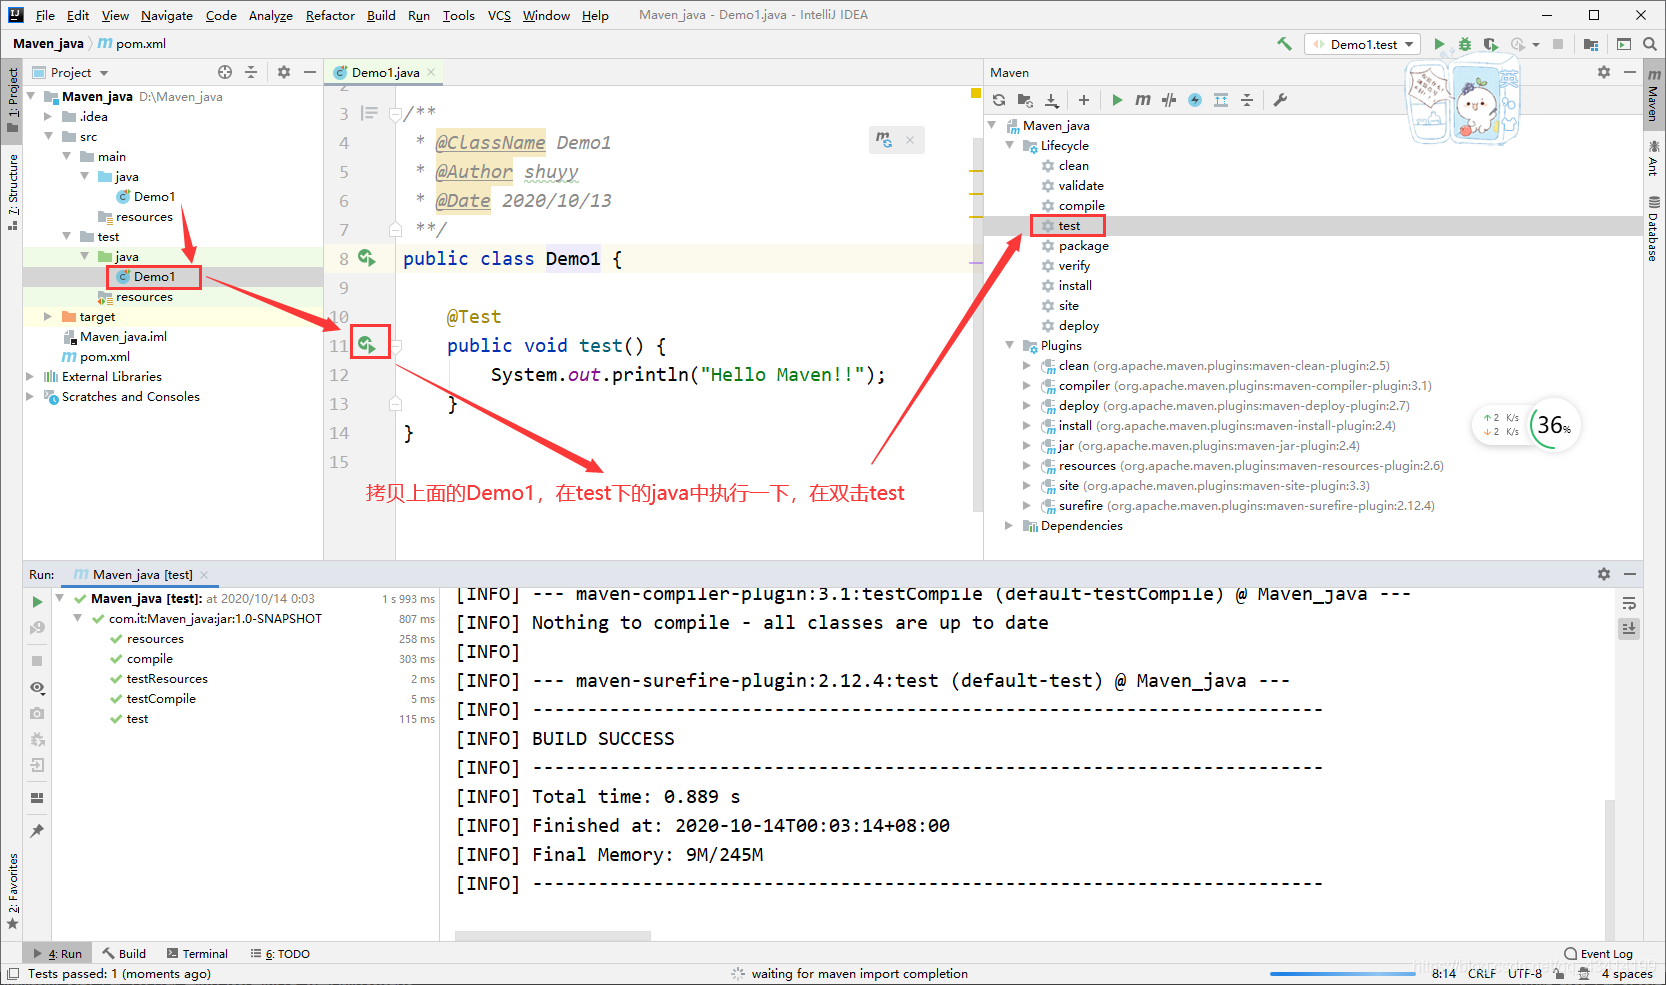The width and height of the screenshot is (1666, 985).
Task: Open the Navigate menu
Action: [x=166, y=15]
